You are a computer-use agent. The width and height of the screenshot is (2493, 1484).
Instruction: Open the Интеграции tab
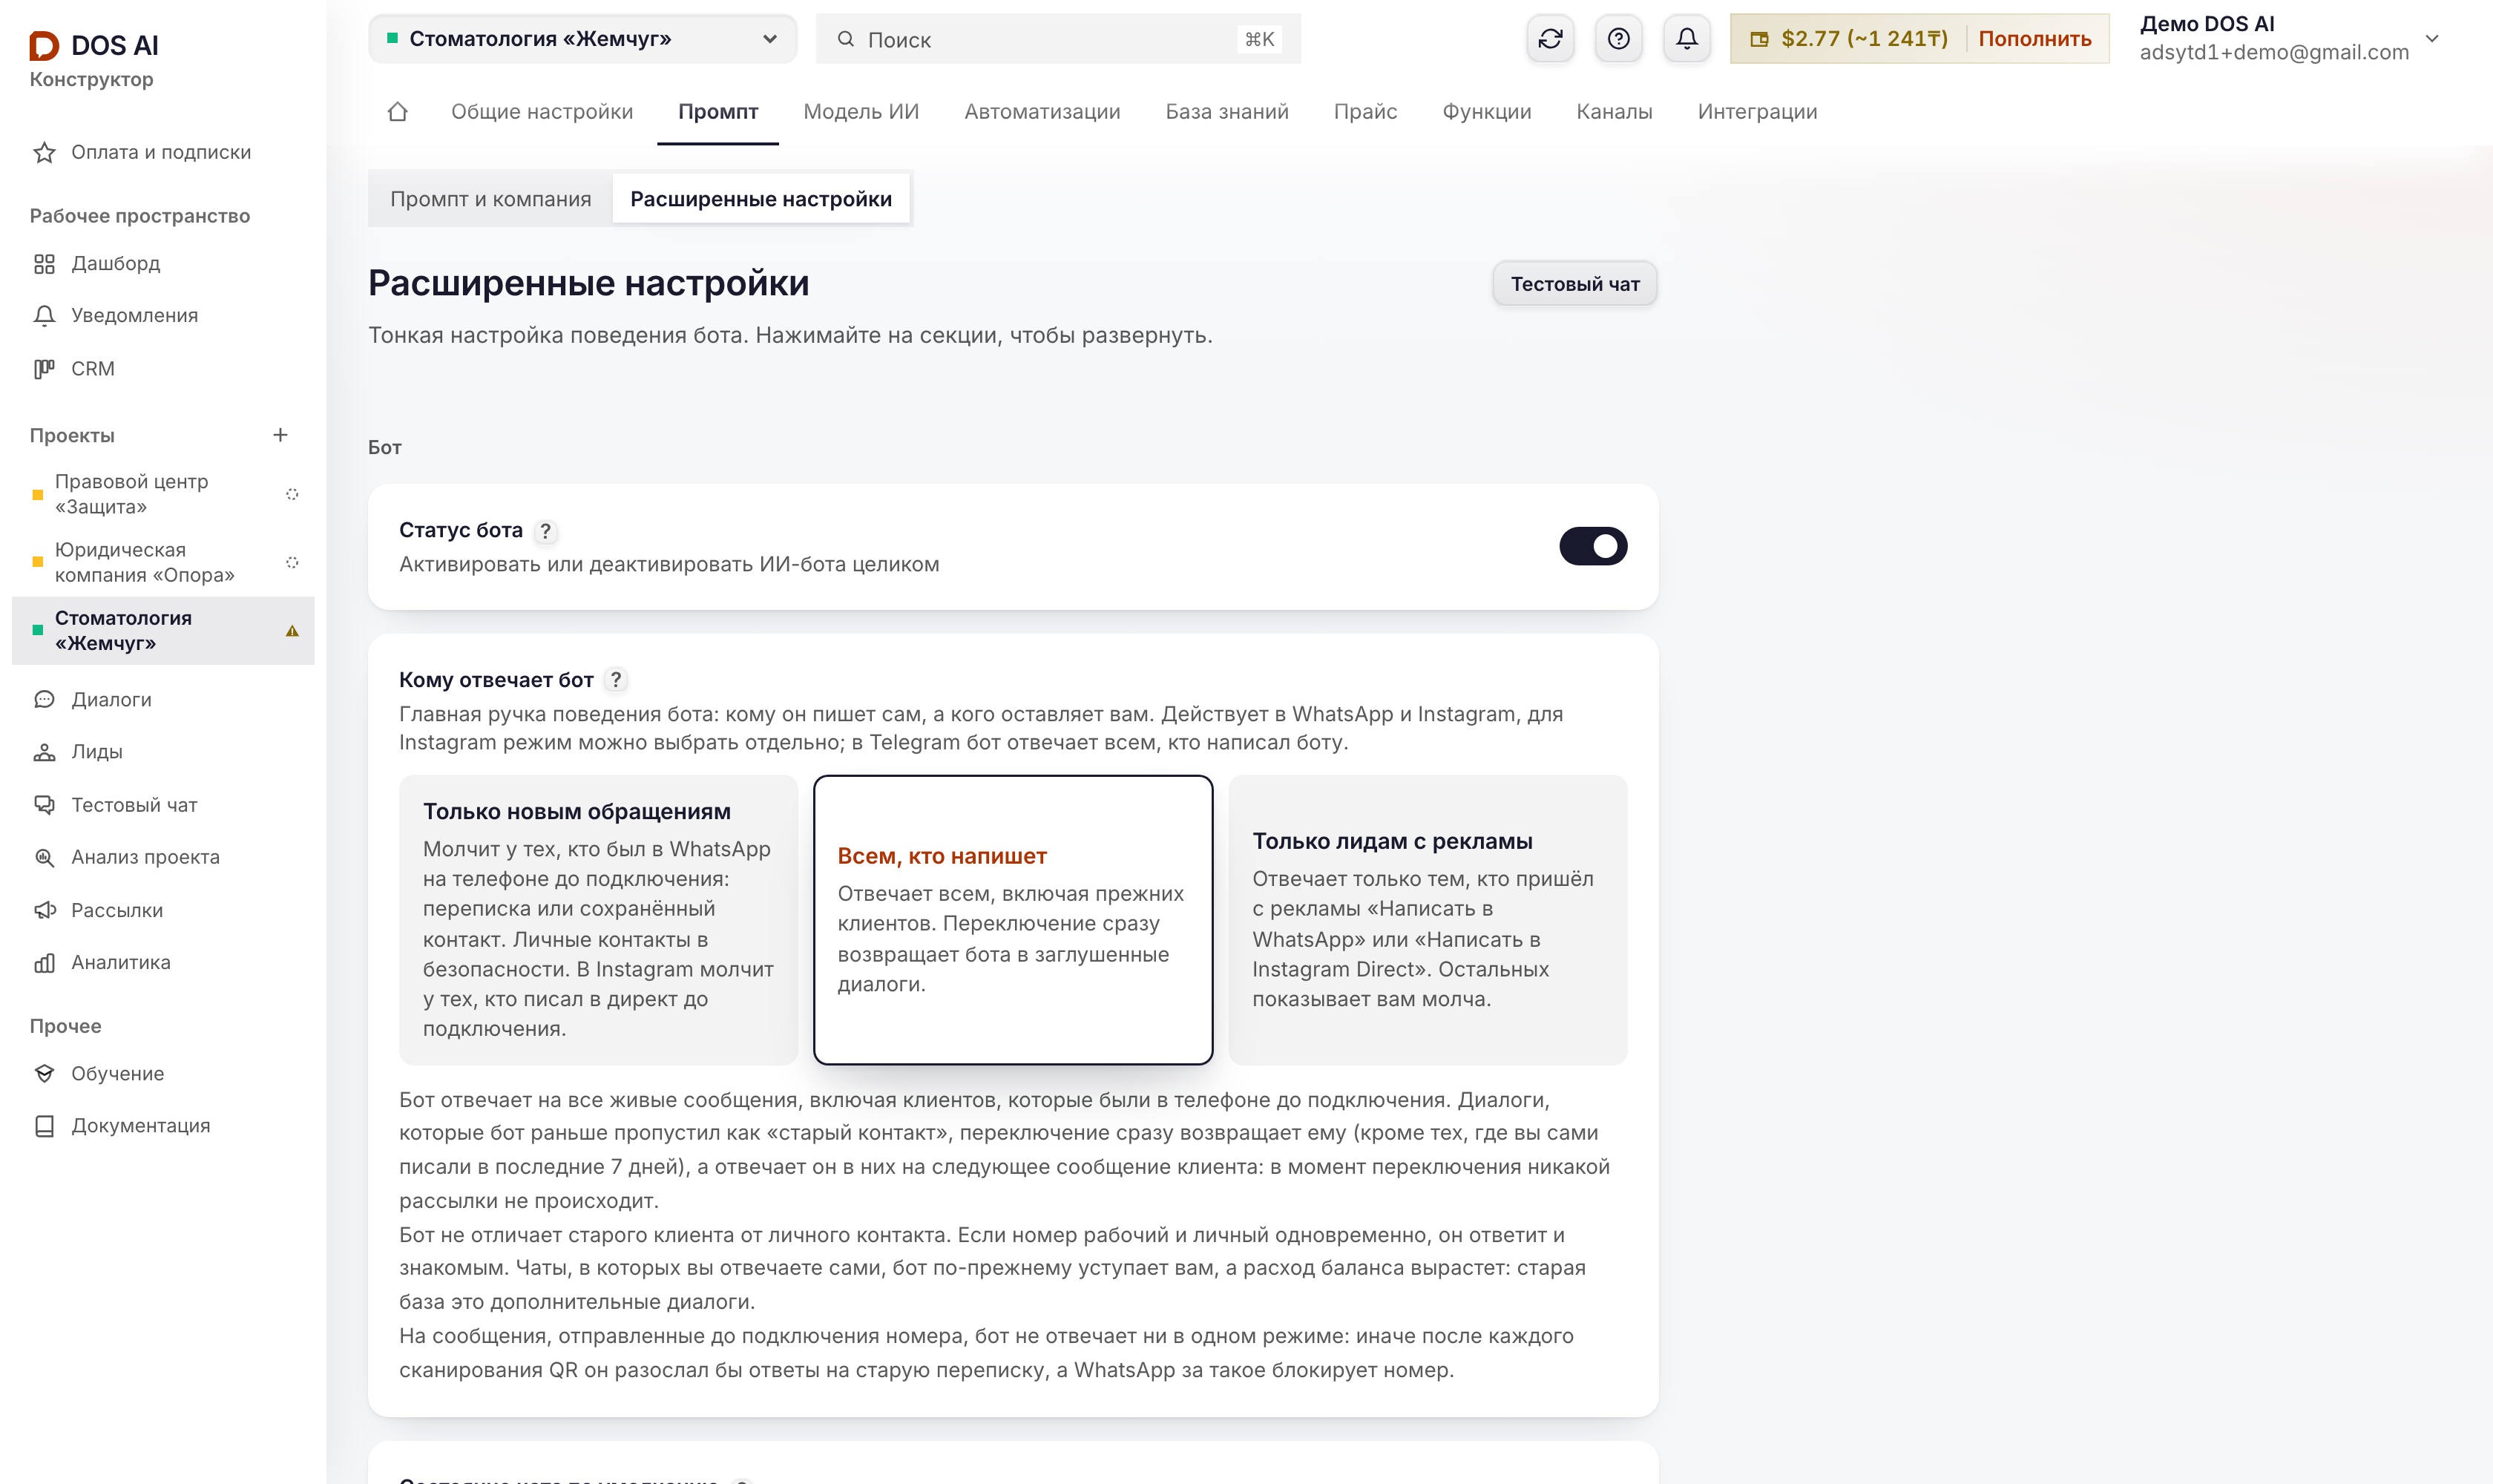point(1757,112)
